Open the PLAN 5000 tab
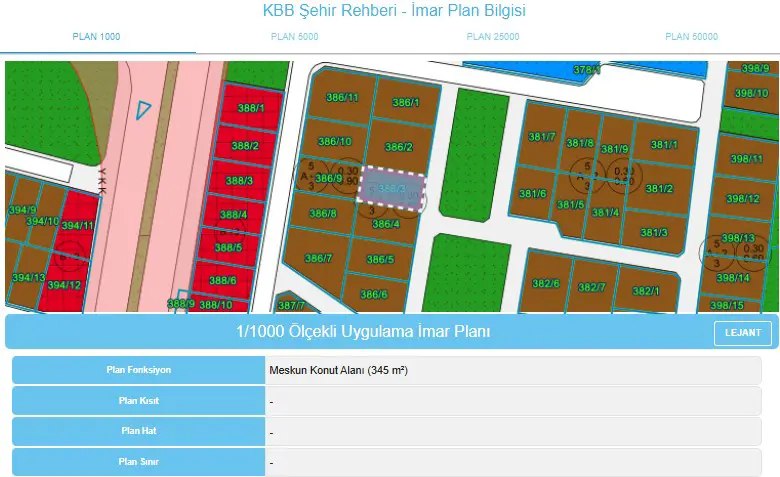 tap(294, 37)
